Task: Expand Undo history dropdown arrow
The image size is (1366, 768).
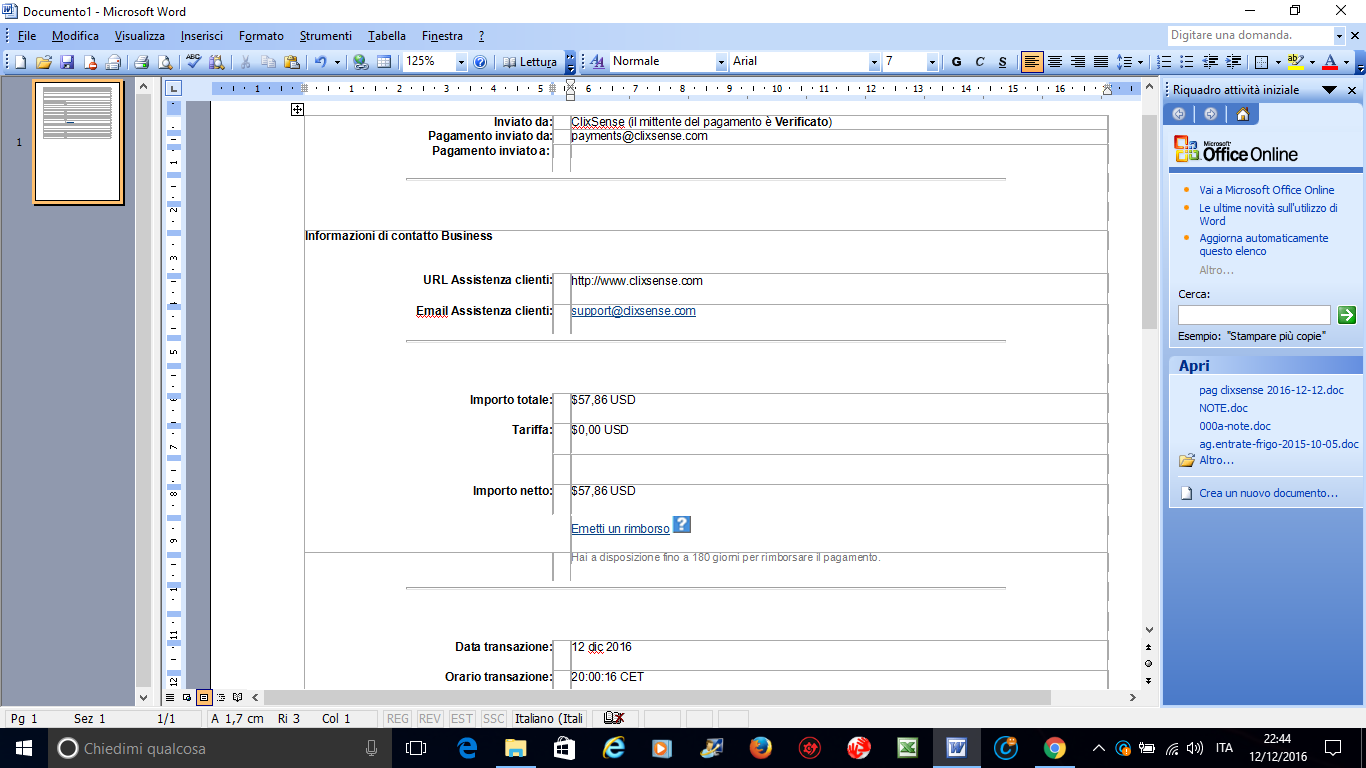Action: click(337, 62)
